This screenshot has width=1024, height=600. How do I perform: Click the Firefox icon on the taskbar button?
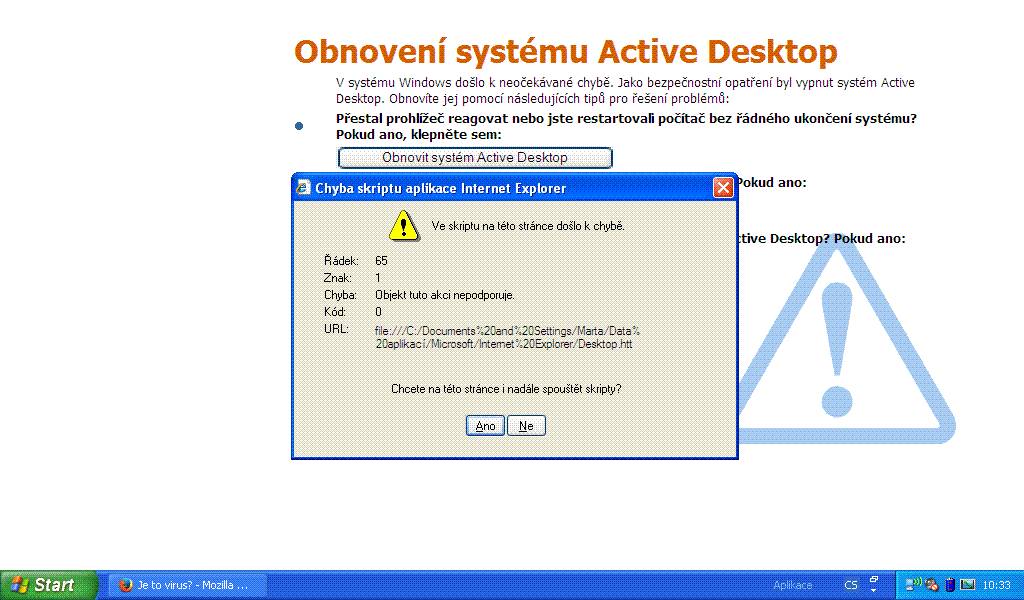pyautogui.click(x=125, y=585)
